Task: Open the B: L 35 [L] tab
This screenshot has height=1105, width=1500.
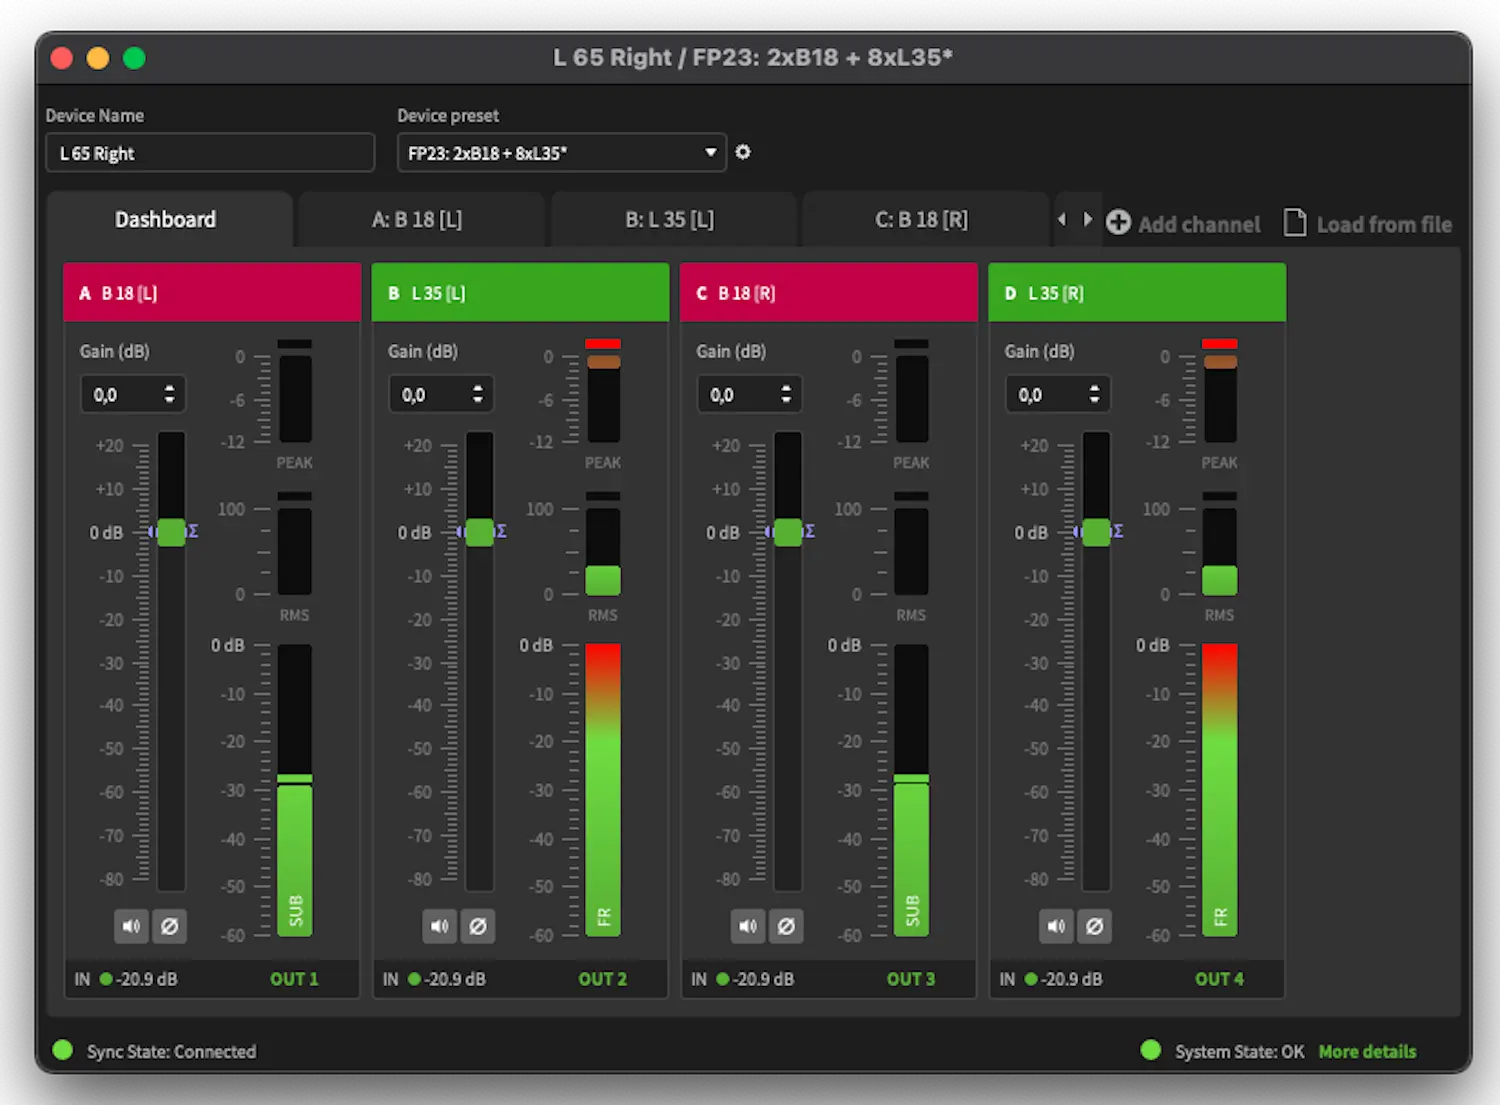Action: (670, 220)
